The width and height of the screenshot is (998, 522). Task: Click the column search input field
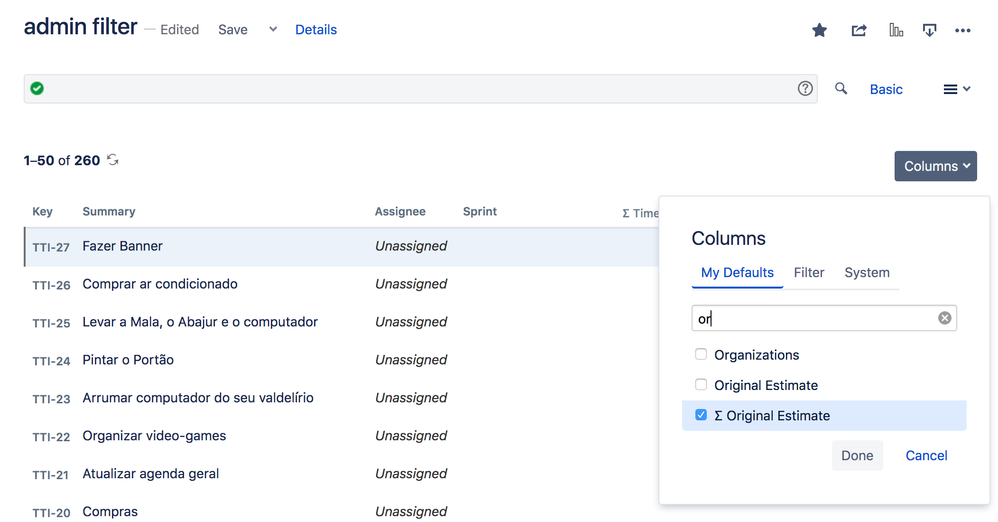[x=824, y=318]
